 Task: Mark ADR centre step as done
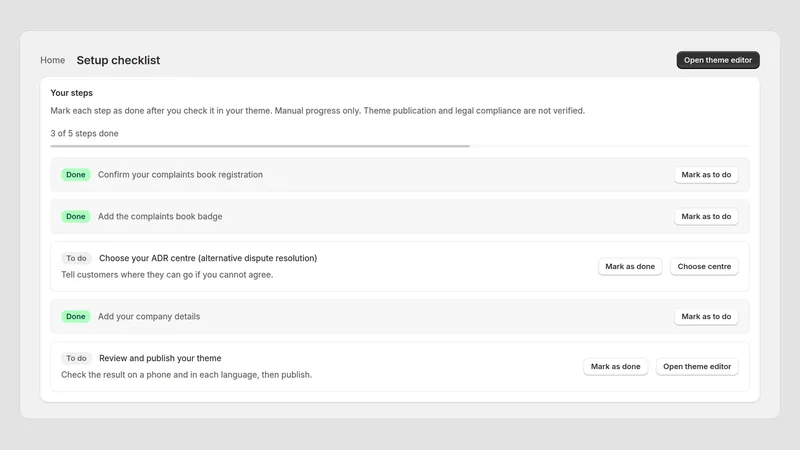pos(630,266)
